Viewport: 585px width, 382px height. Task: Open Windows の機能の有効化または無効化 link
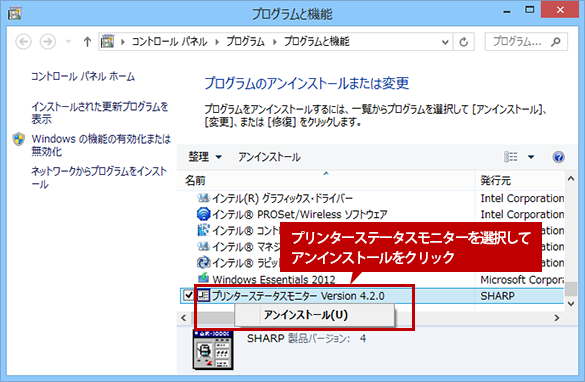(101, 145)
